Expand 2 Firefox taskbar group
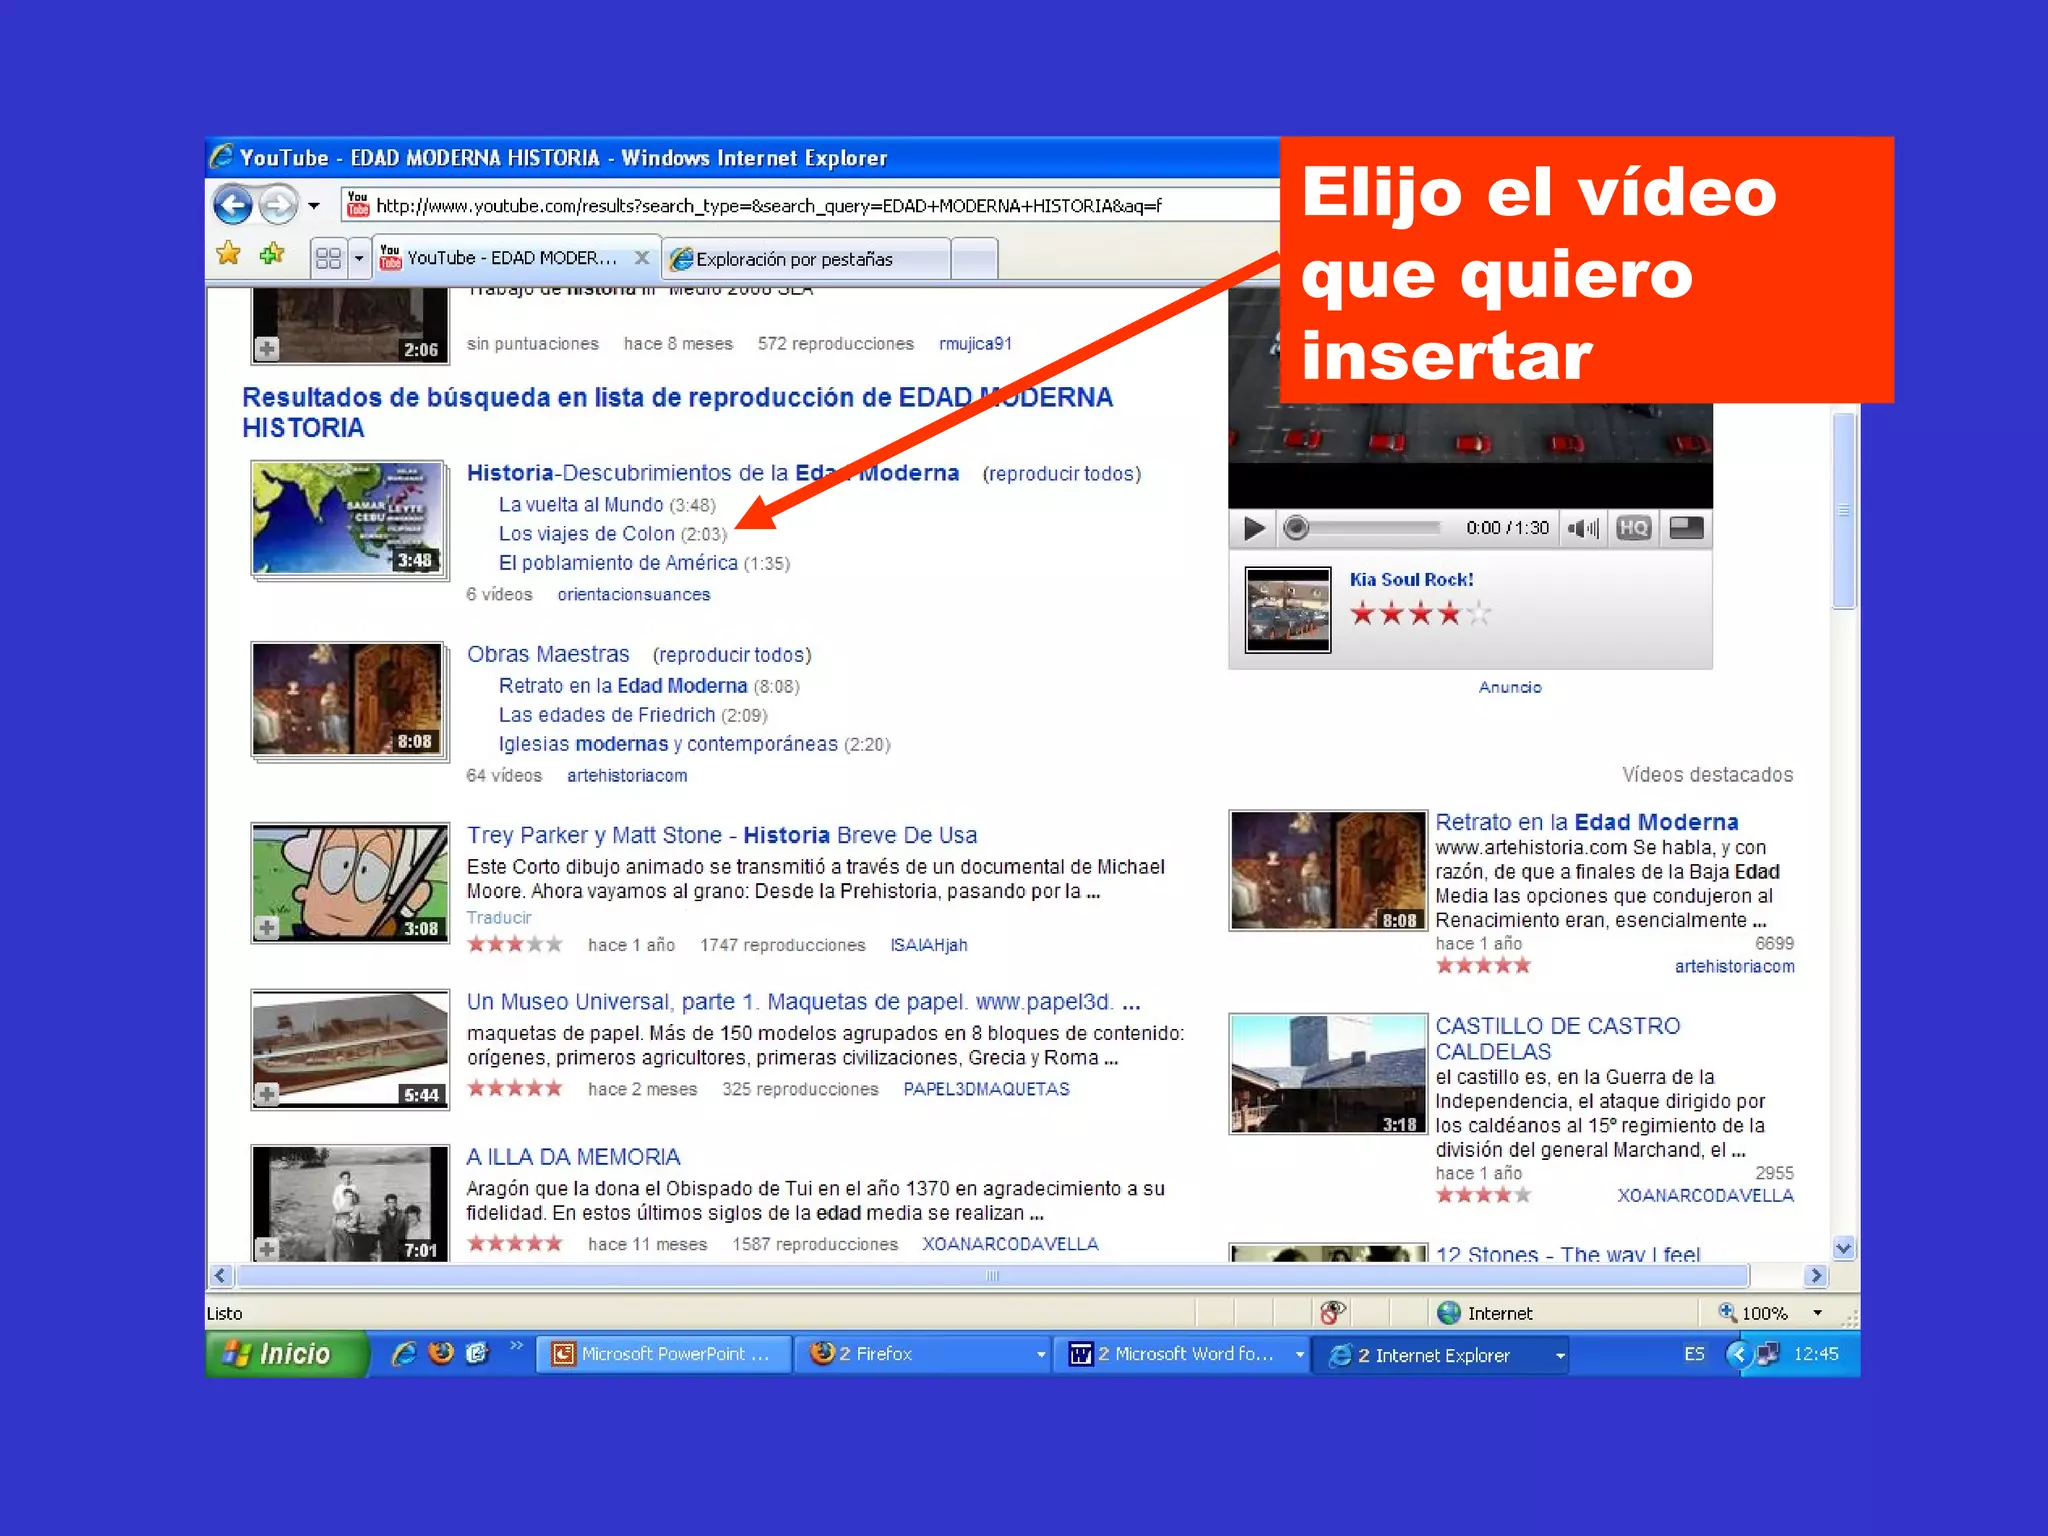This screenshot has height=1536, width=2048. click(923, 1354)
